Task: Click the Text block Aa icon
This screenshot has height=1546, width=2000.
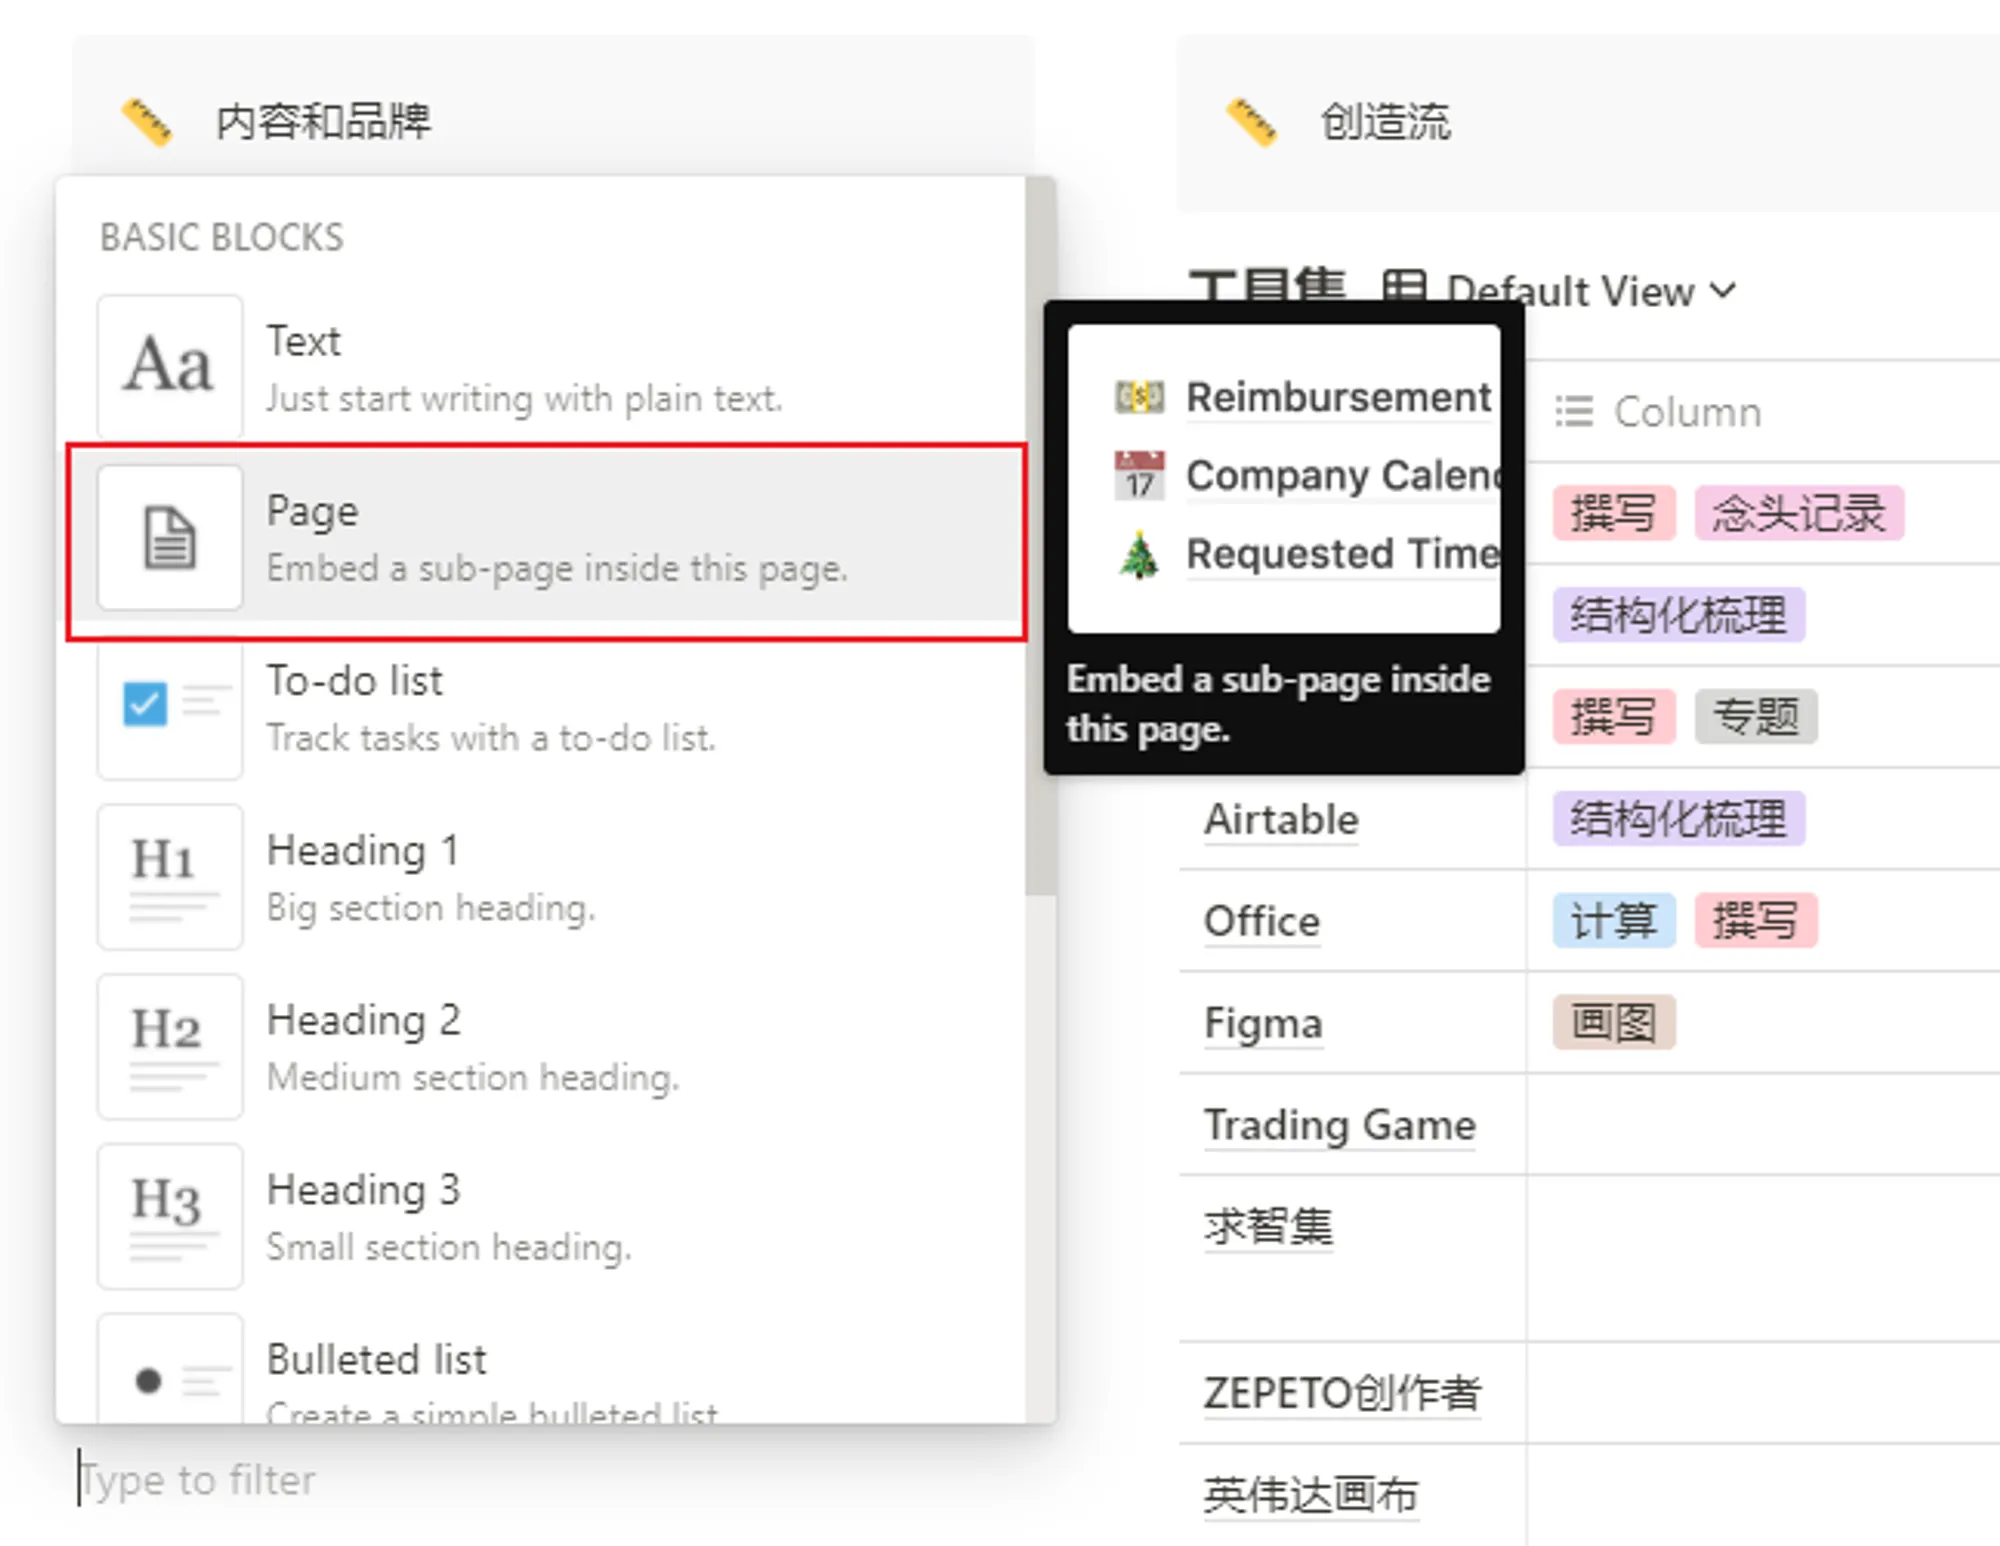Action: 170,366
